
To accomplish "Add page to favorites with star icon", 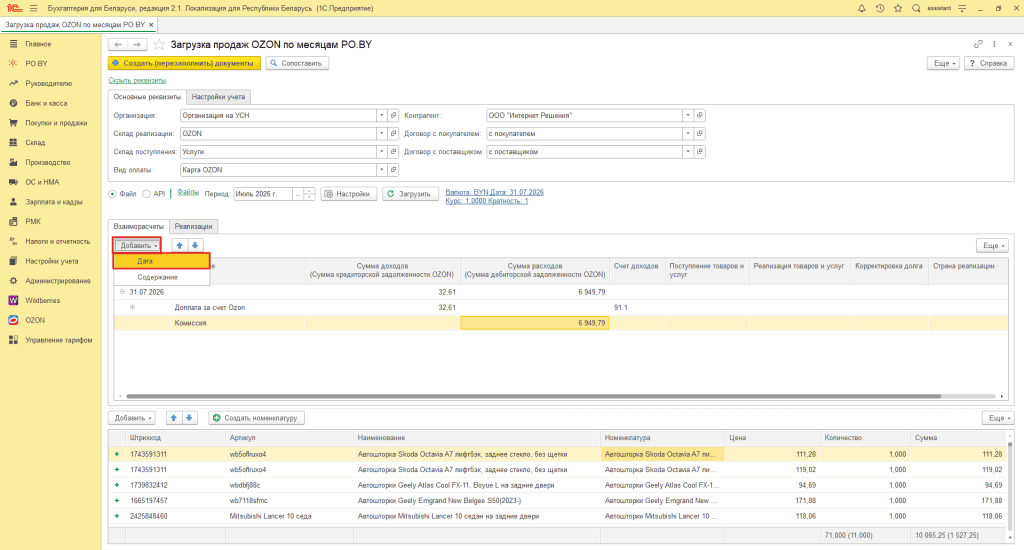I will click(x=159, y=44).
